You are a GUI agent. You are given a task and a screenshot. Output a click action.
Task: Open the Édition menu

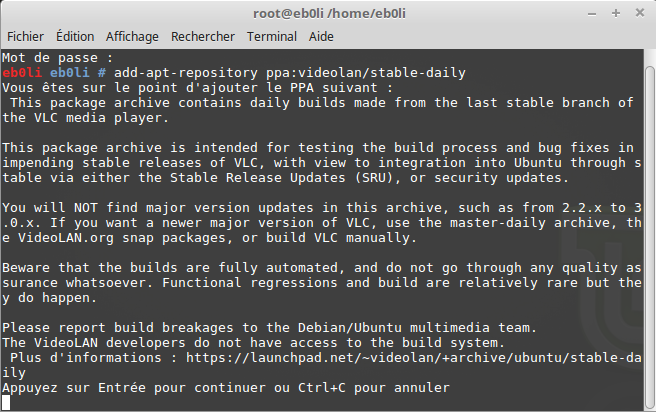point(75,37)
